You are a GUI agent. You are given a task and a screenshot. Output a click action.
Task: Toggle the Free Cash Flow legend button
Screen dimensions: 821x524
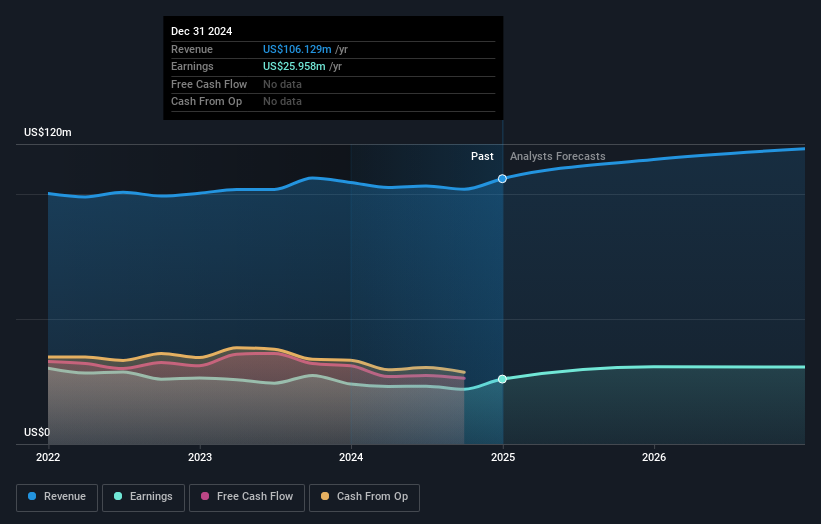pyautogui.click(x=247, y=497)
